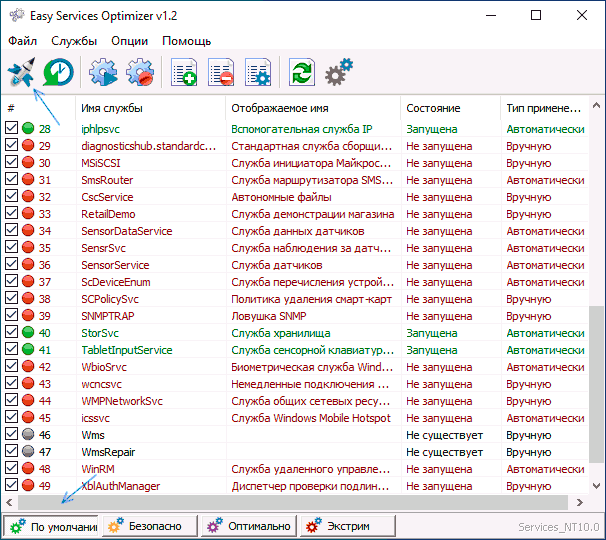
Task: Select the WMPNetworkSvc service name
Action: (x=122, y=401)
